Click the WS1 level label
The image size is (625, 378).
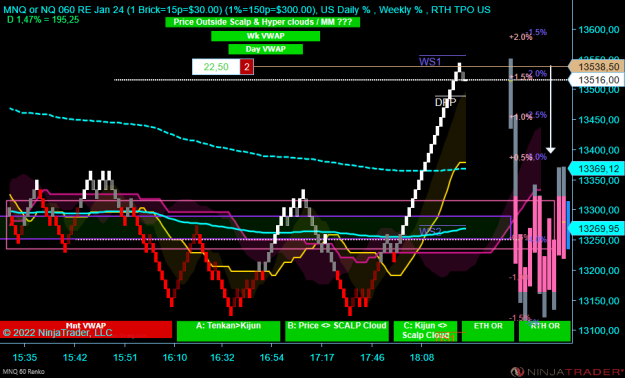429,62
